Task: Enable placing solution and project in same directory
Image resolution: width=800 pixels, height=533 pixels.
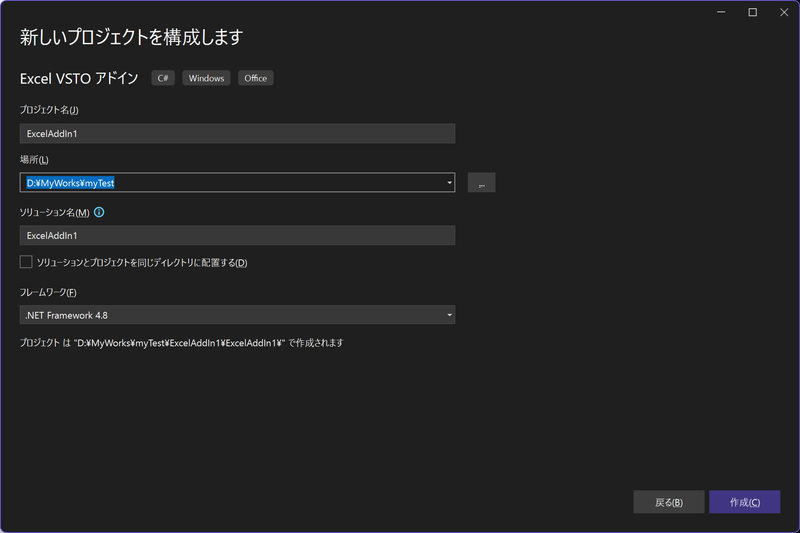Action: pos(26,262)
